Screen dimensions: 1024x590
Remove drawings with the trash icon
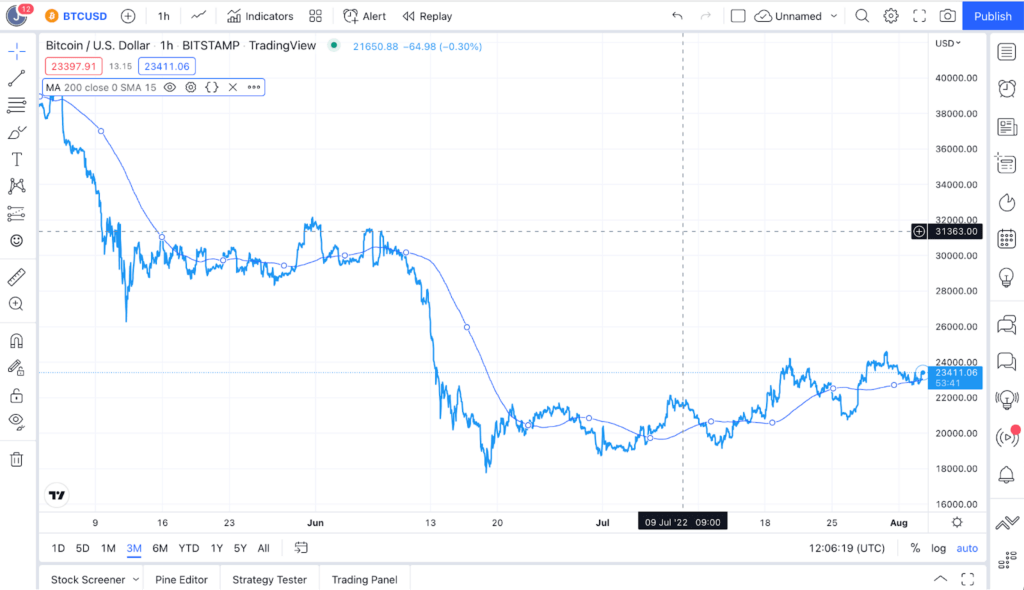[16, 459]
